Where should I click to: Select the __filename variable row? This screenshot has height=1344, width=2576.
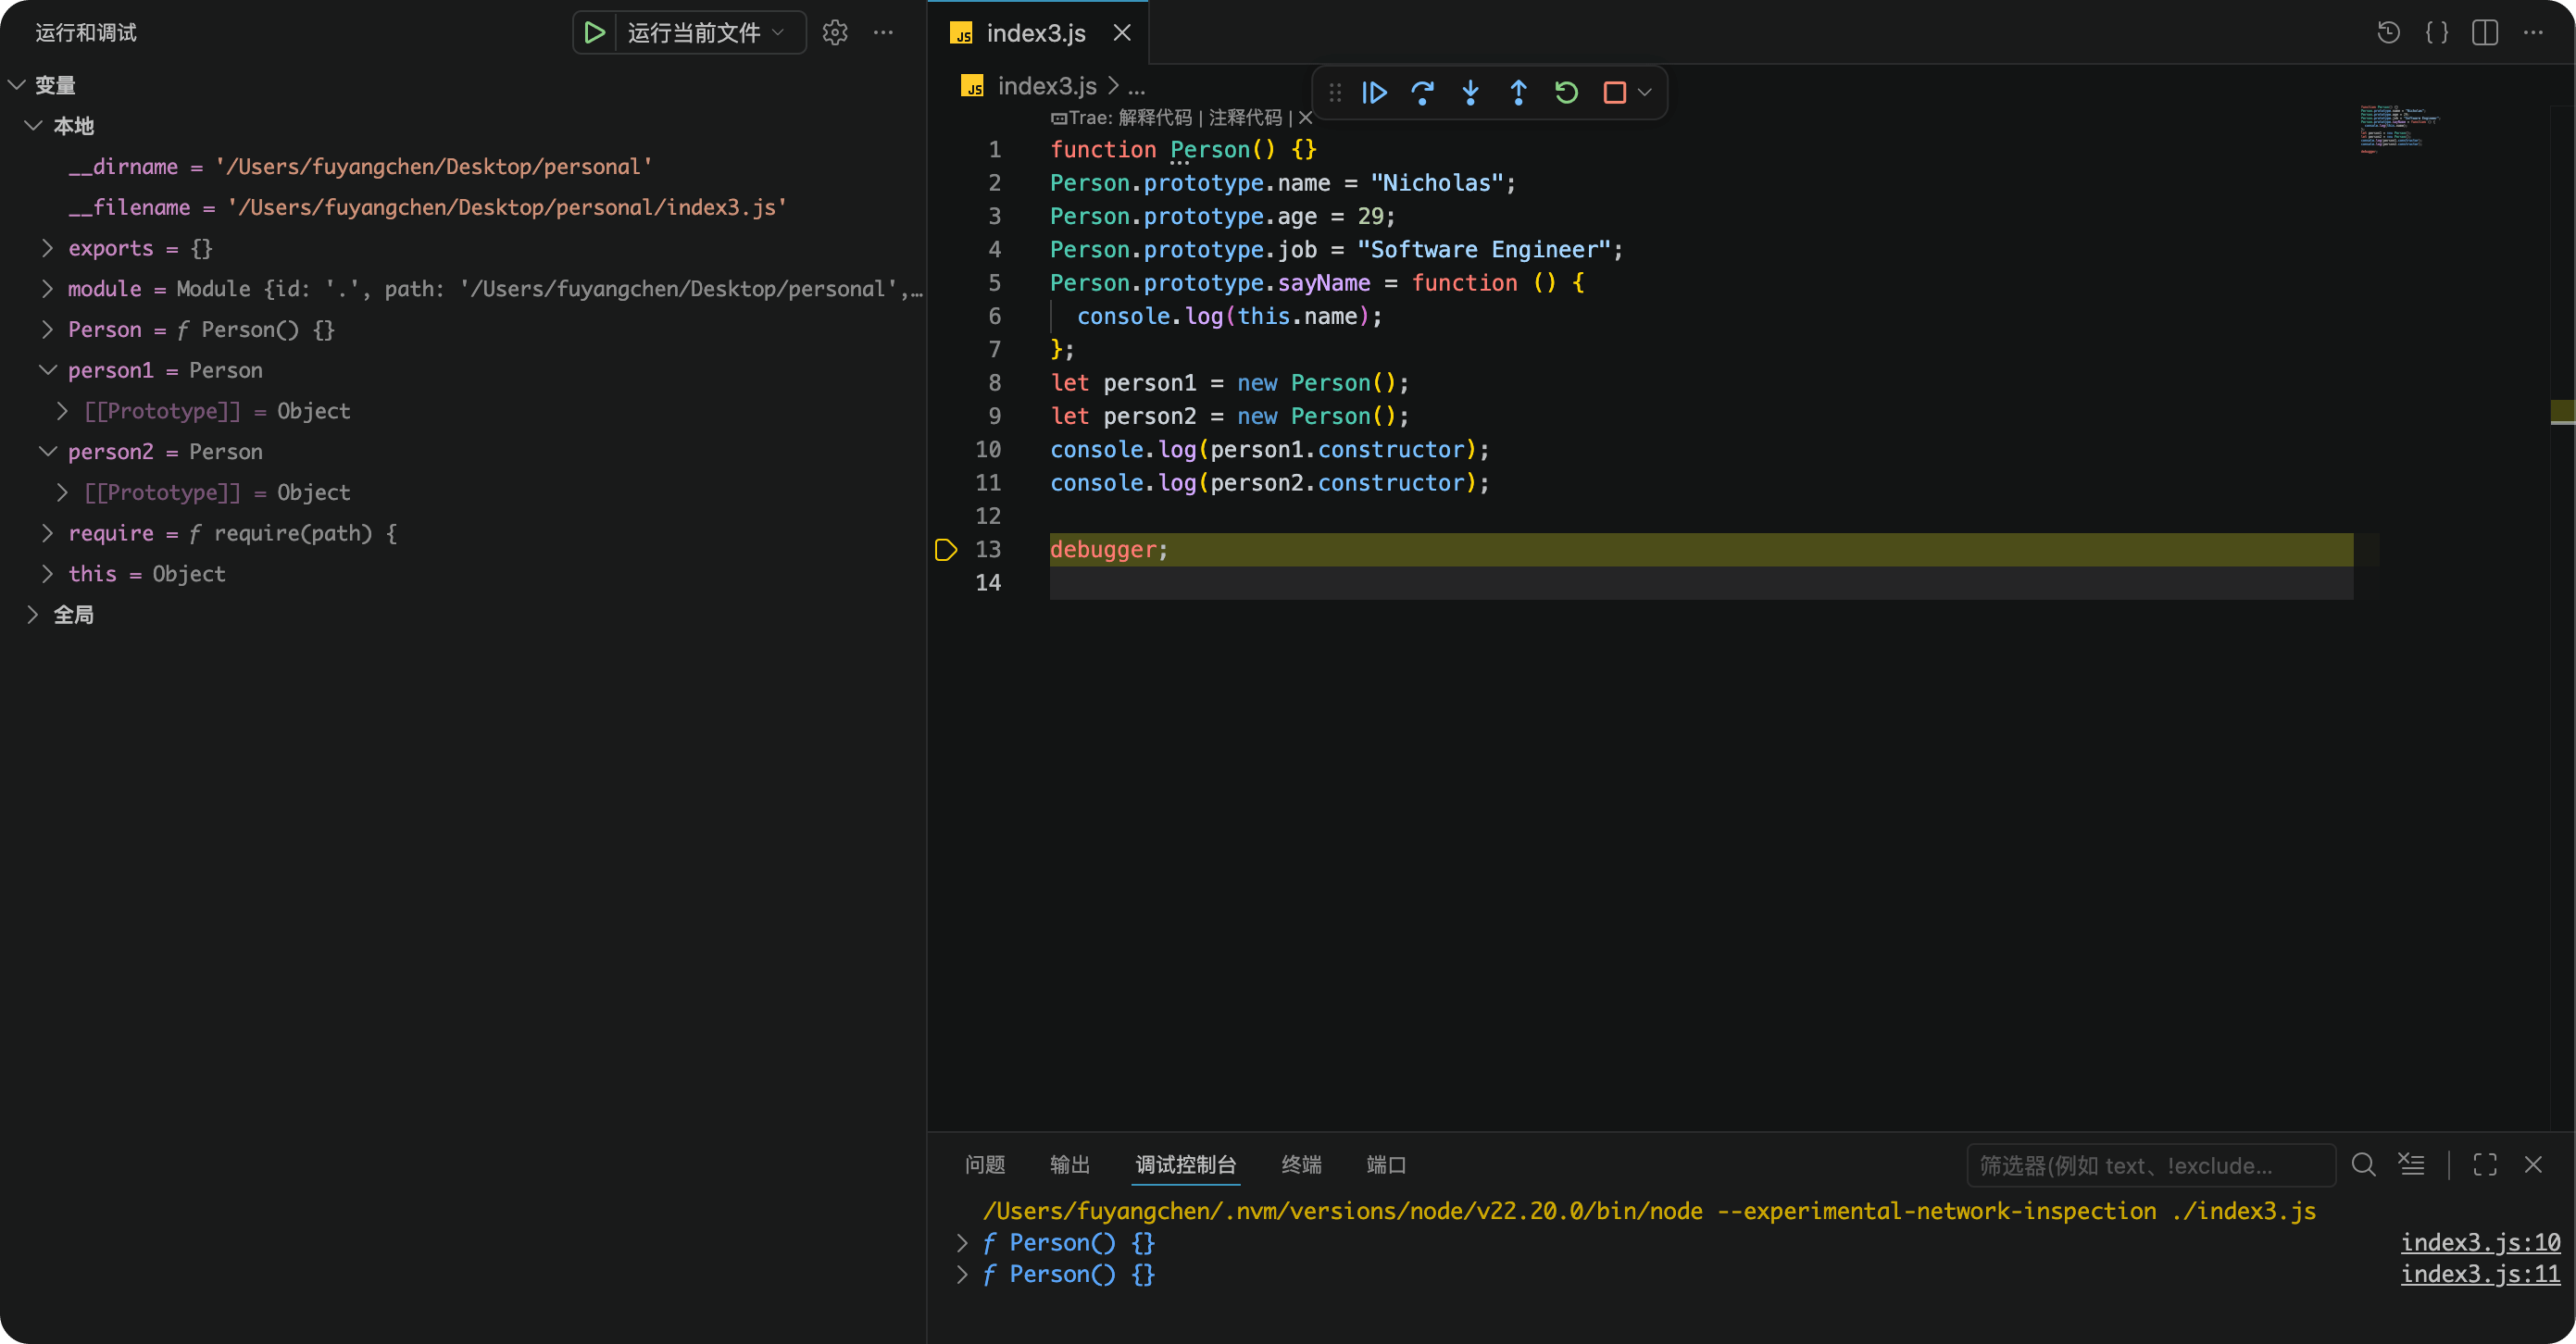click(x=463, y=208)
